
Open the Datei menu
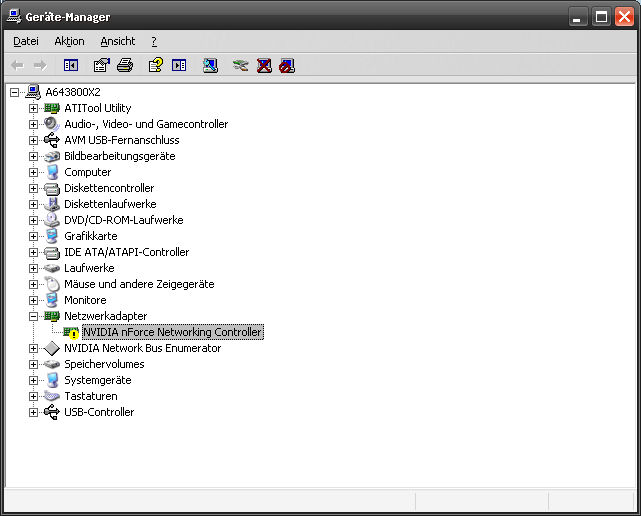click(x=26, y=41)
